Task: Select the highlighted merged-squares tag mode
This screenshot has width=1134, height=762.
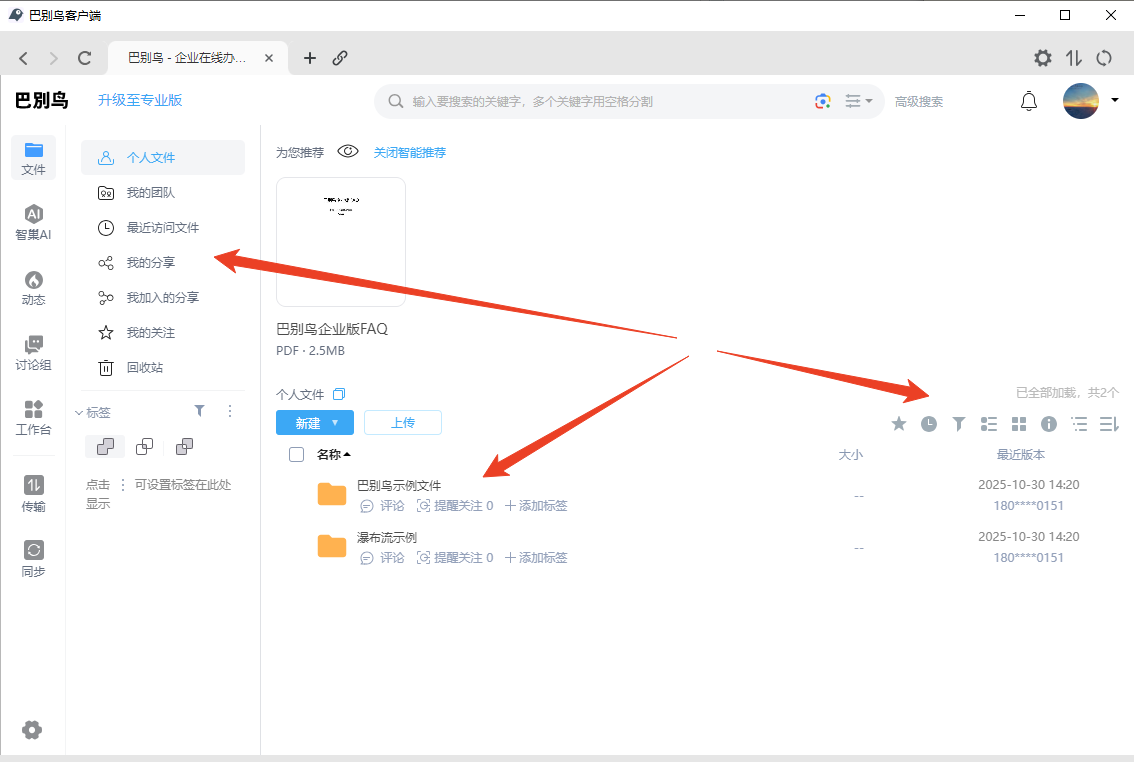Action: tap(105, 447)
